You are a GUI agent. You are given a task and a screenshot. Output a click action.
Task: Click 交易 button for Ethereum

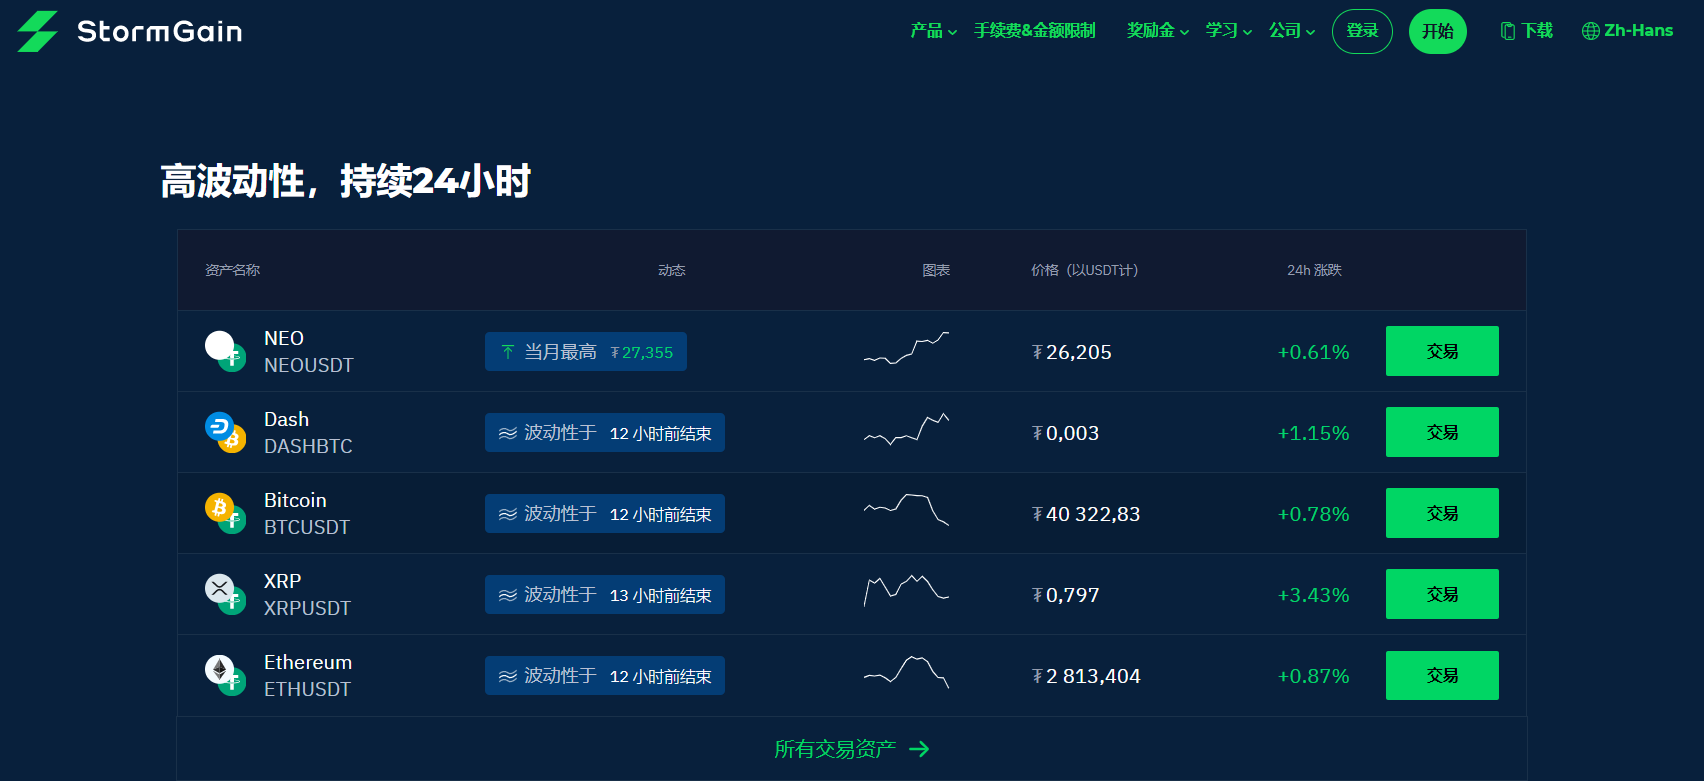point(1442,675)
